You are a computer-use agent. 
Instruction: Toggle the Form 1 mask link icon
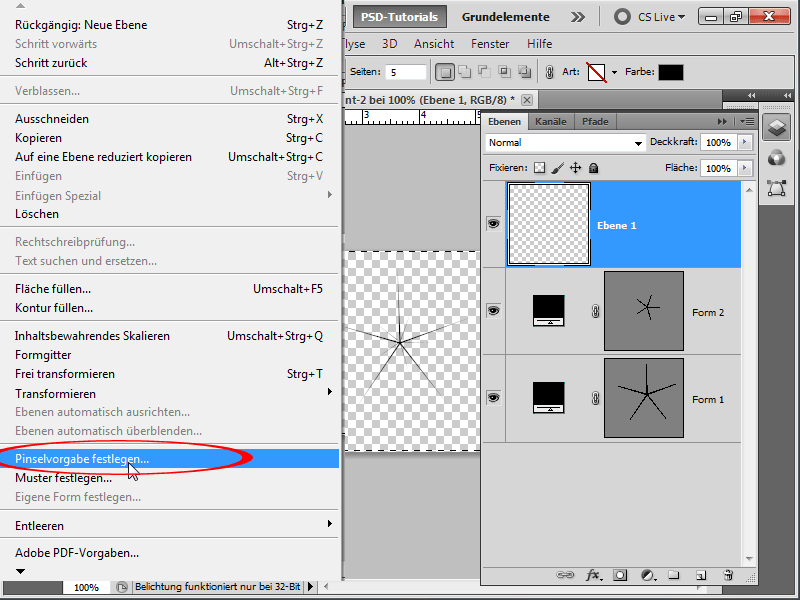[x=595, y=398]
